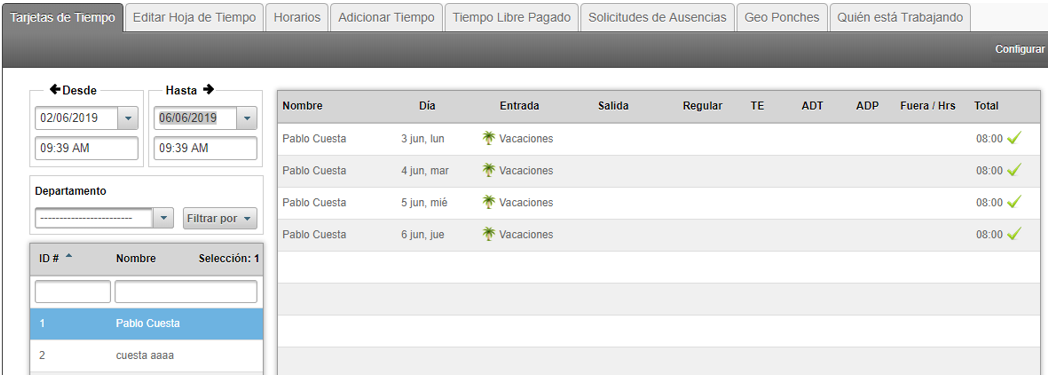Sort by the ID # column arrow
This screenshot has height=378, width=1048.
pyautogui.click(x=68, y=257)
